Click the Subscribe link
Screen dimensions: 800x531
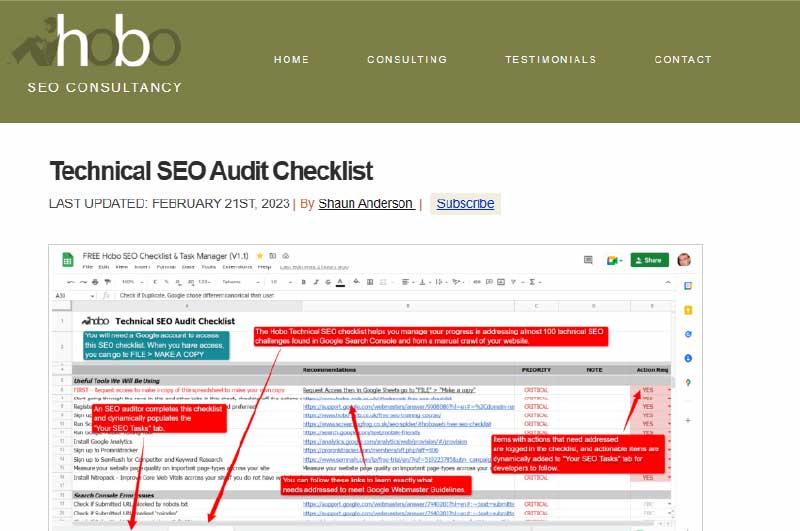[465, 204]
